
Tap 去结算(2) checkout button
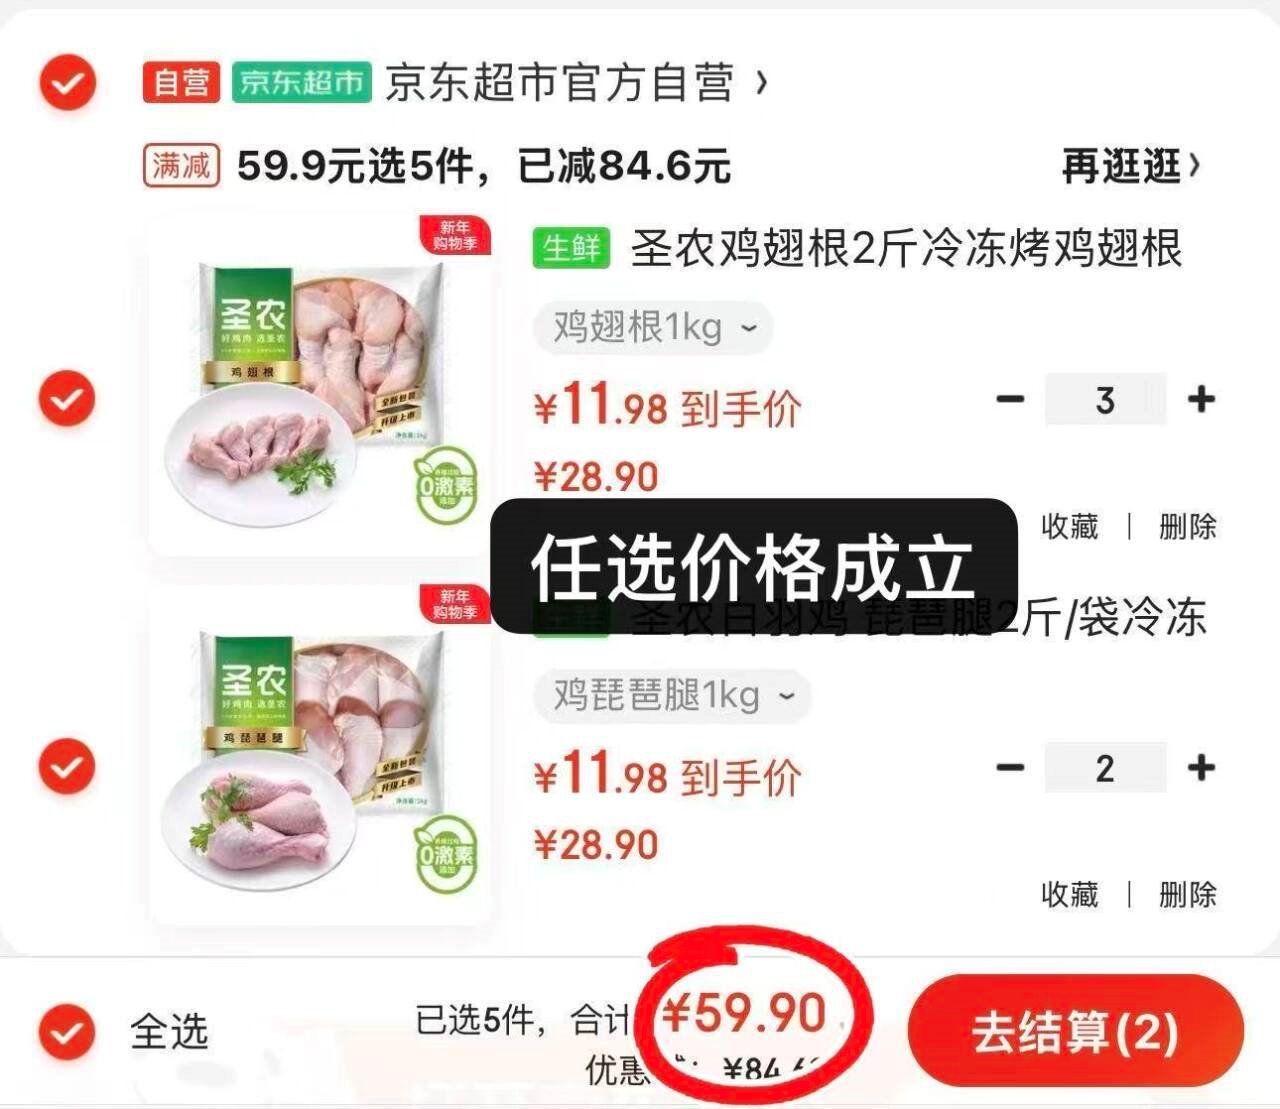click(x=1076, y=1031)
